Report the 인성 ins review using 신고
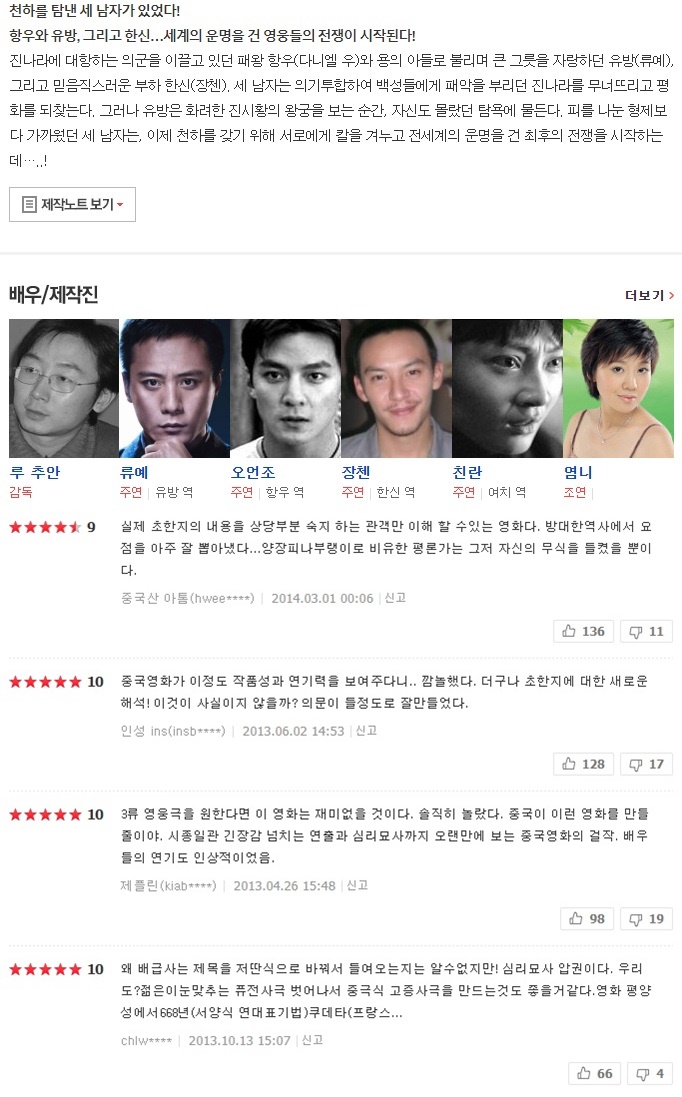Image resolution: width=682 pixels, height=1097 pixels. point(367,730)
